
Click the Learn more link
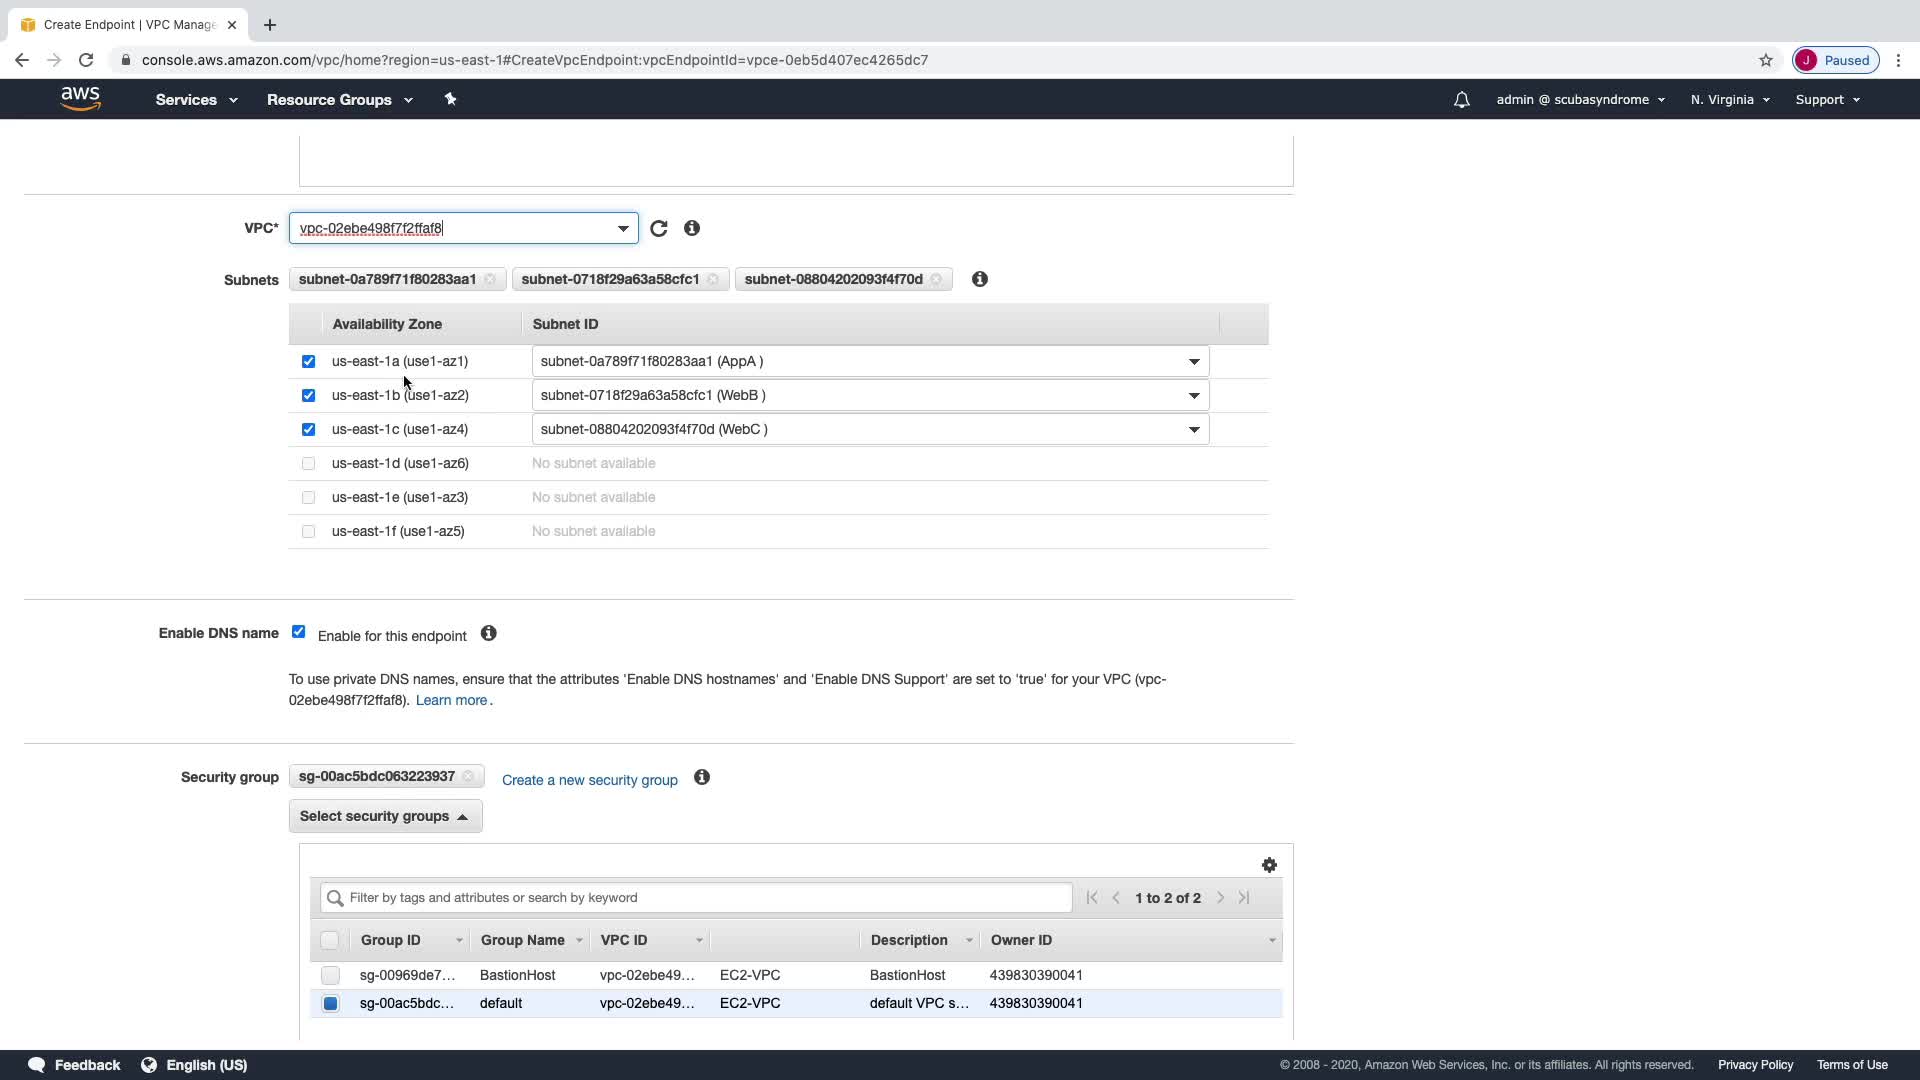coord(451,701)
